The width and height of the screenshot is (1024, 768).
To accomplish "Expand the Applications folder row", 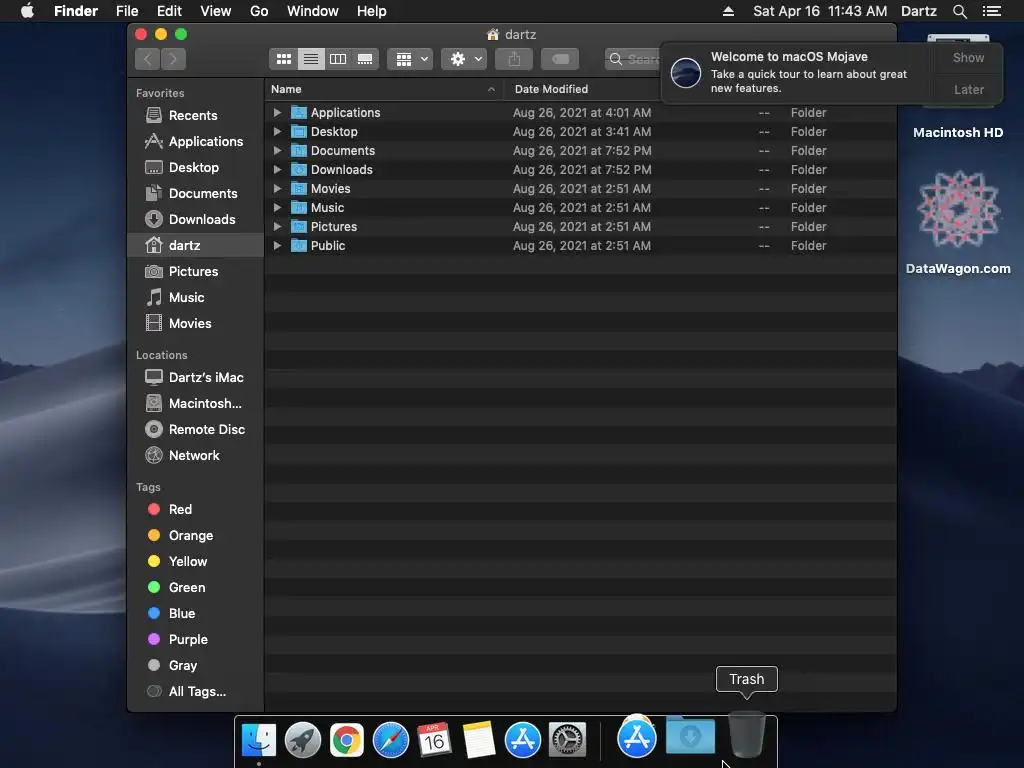I will (277, 113).
